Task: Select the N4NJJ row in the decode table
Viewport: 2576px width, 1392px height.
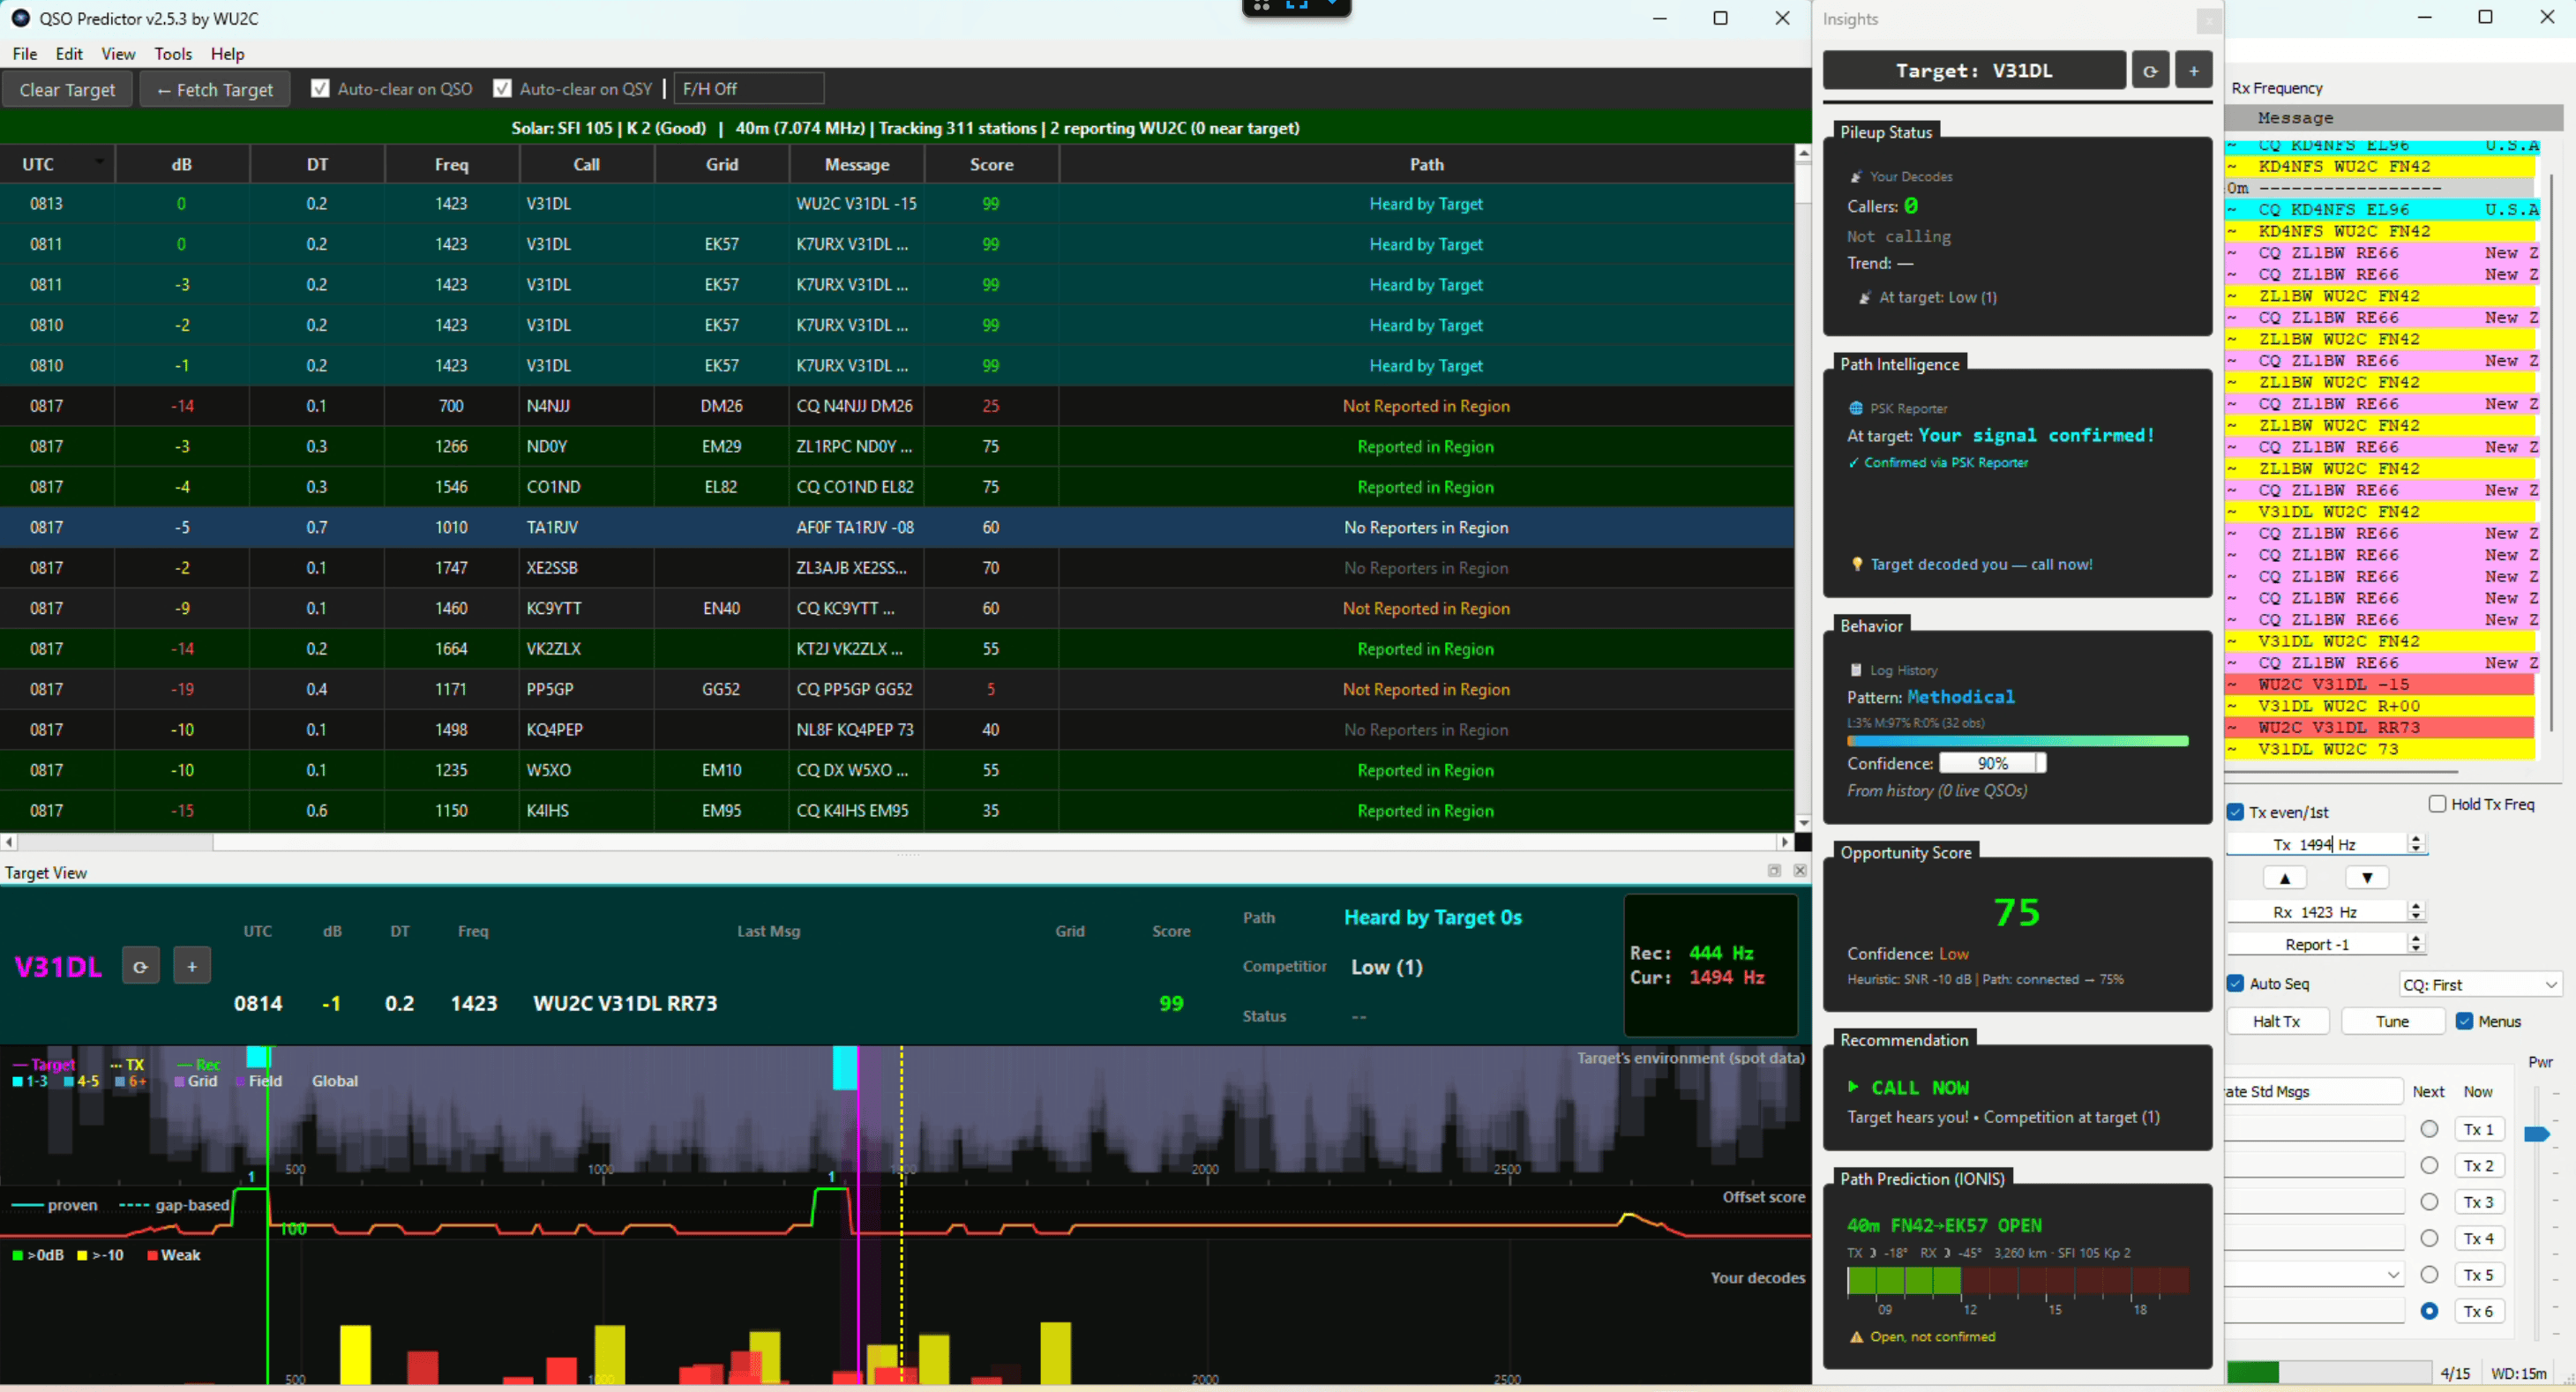Action: pyautogui.click(x=897, y=406)
